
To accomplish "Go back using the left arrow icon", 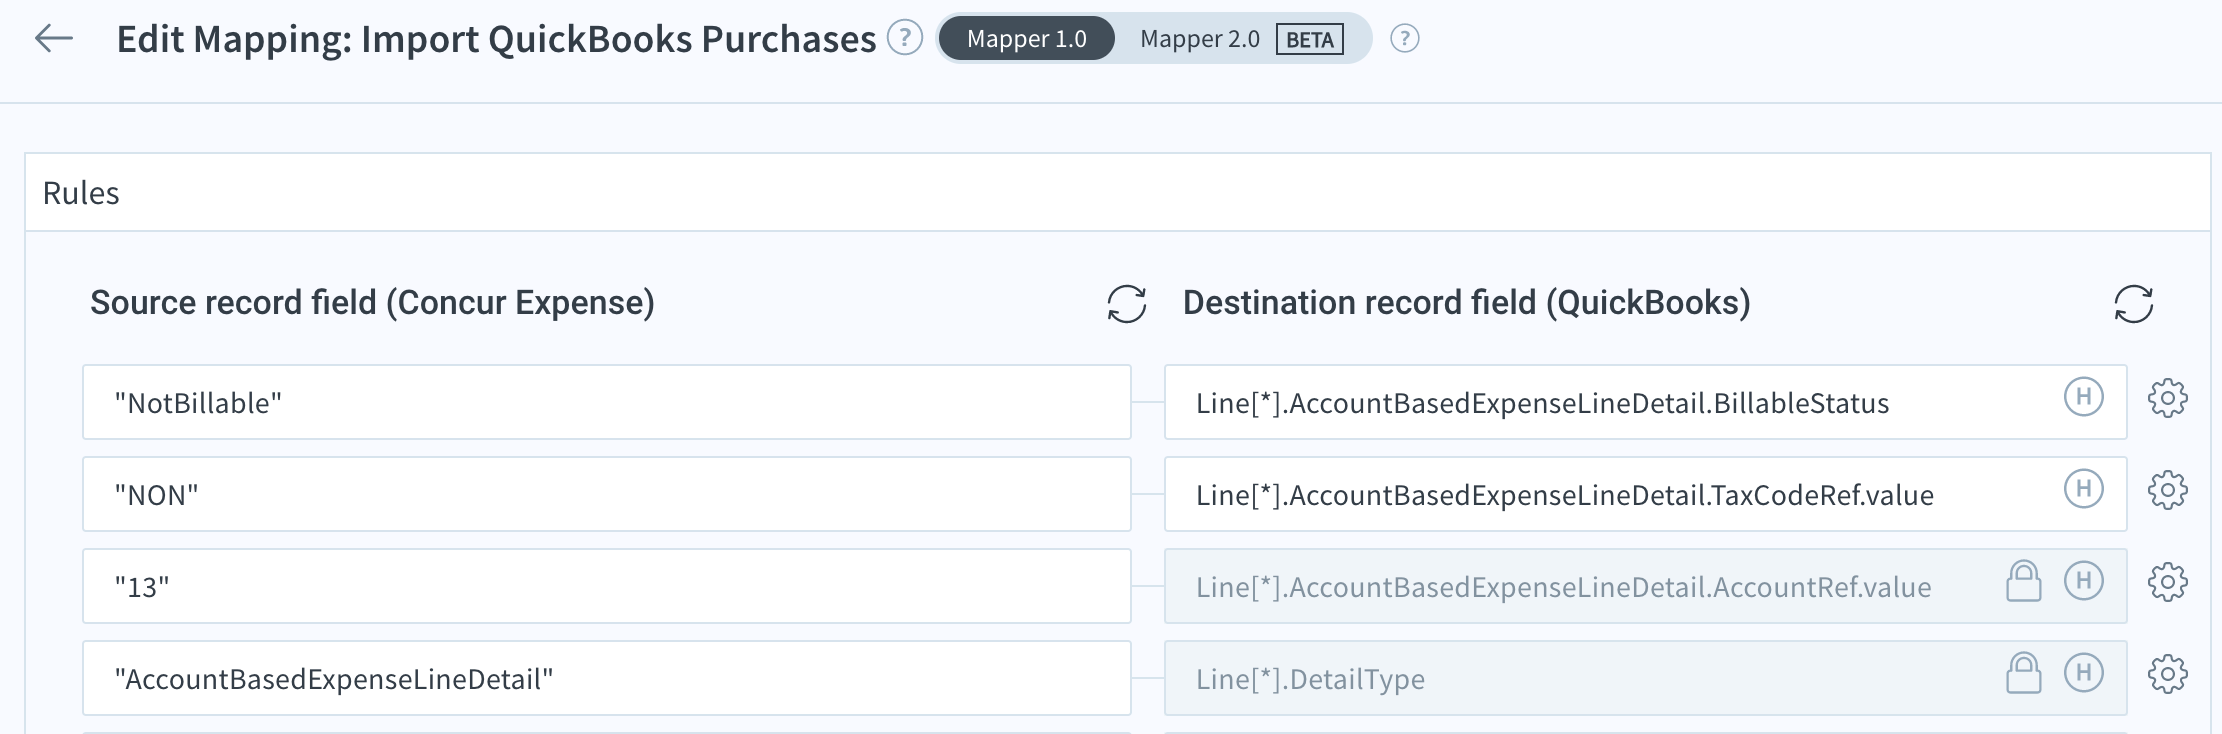I will coord(54,39).
